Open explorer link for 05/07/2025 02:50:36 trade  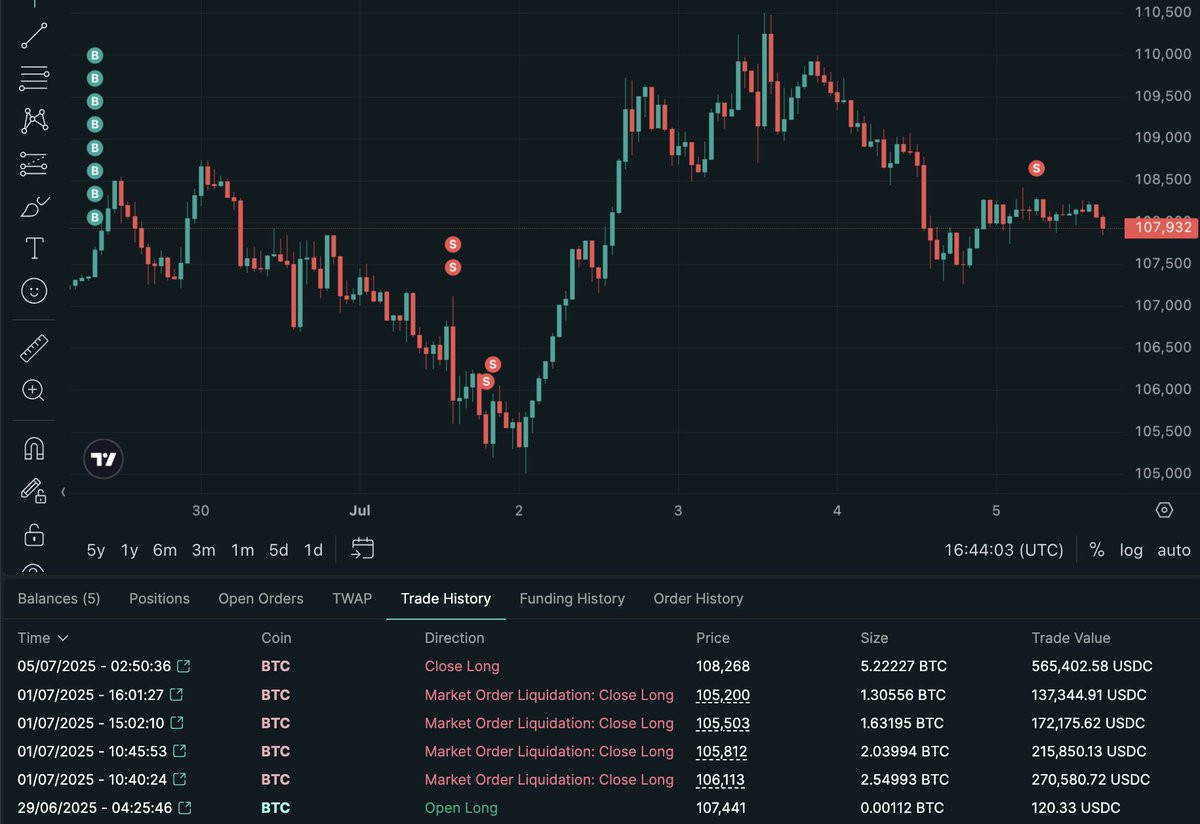(184, 665)
